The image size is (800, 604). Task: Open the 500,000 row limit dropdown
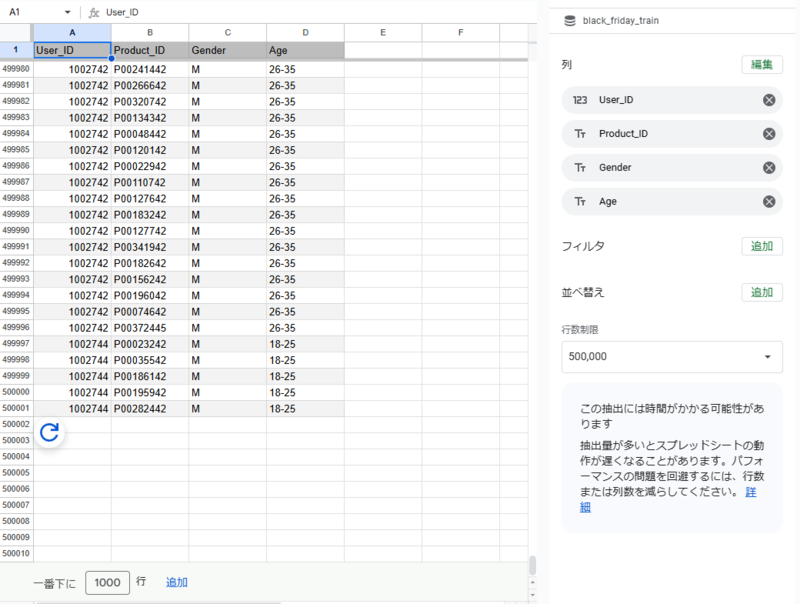672,357
